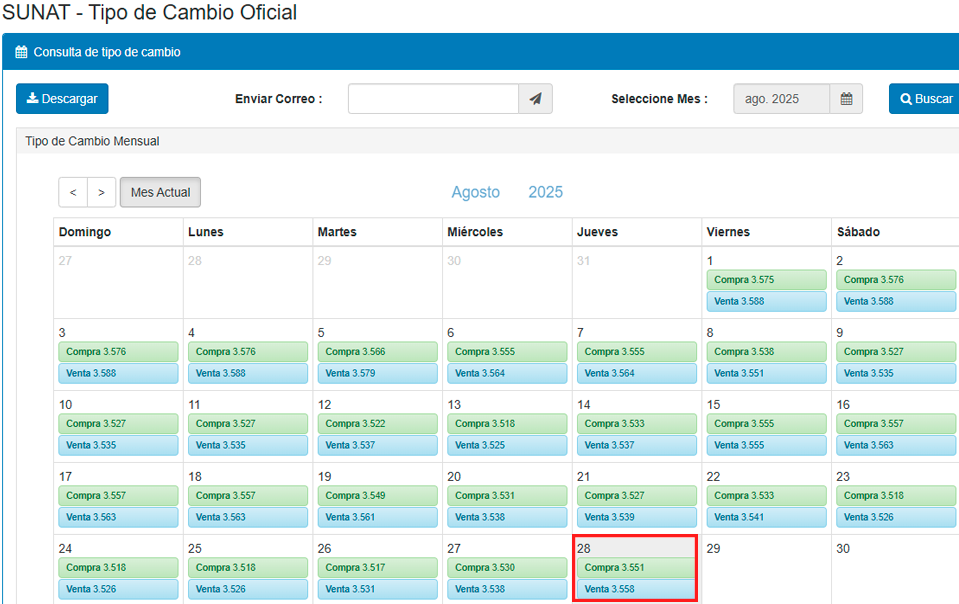Go to previous month arrow
Screen dimensions: 959x604
73,192
